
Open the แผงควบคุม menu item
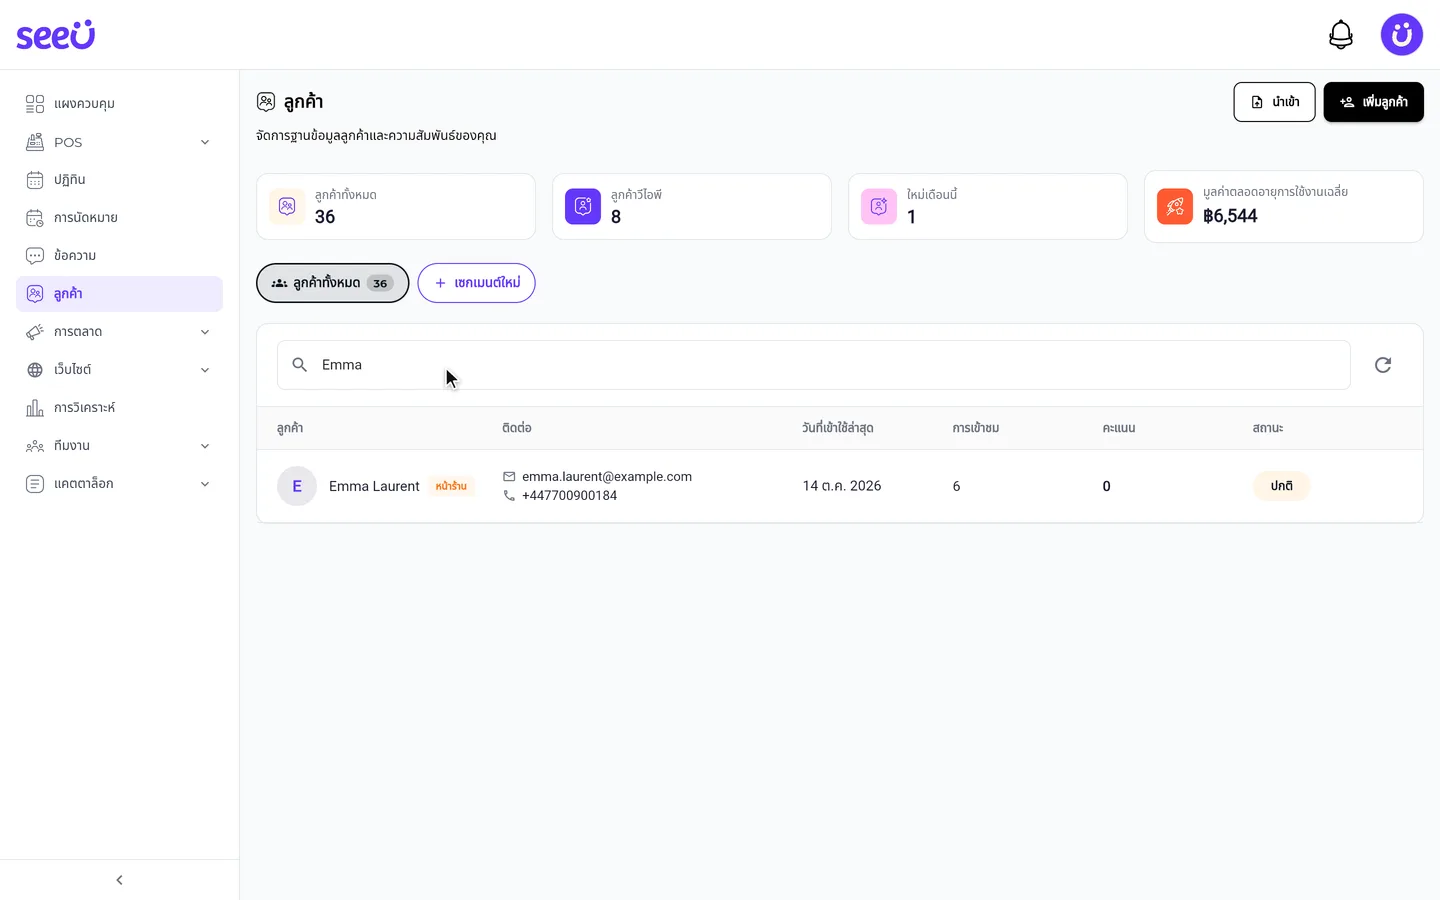tap(119, 104)
